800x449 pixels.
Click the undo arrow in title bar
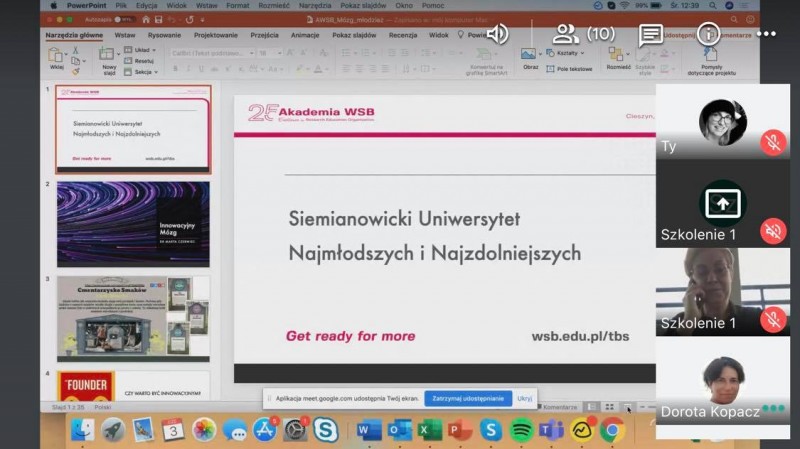click(172, 19)
